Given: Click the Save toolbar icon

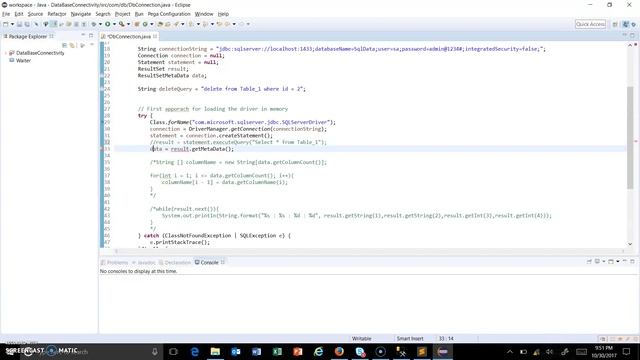Looking at the screenshot, I should (x=19, y=24).
